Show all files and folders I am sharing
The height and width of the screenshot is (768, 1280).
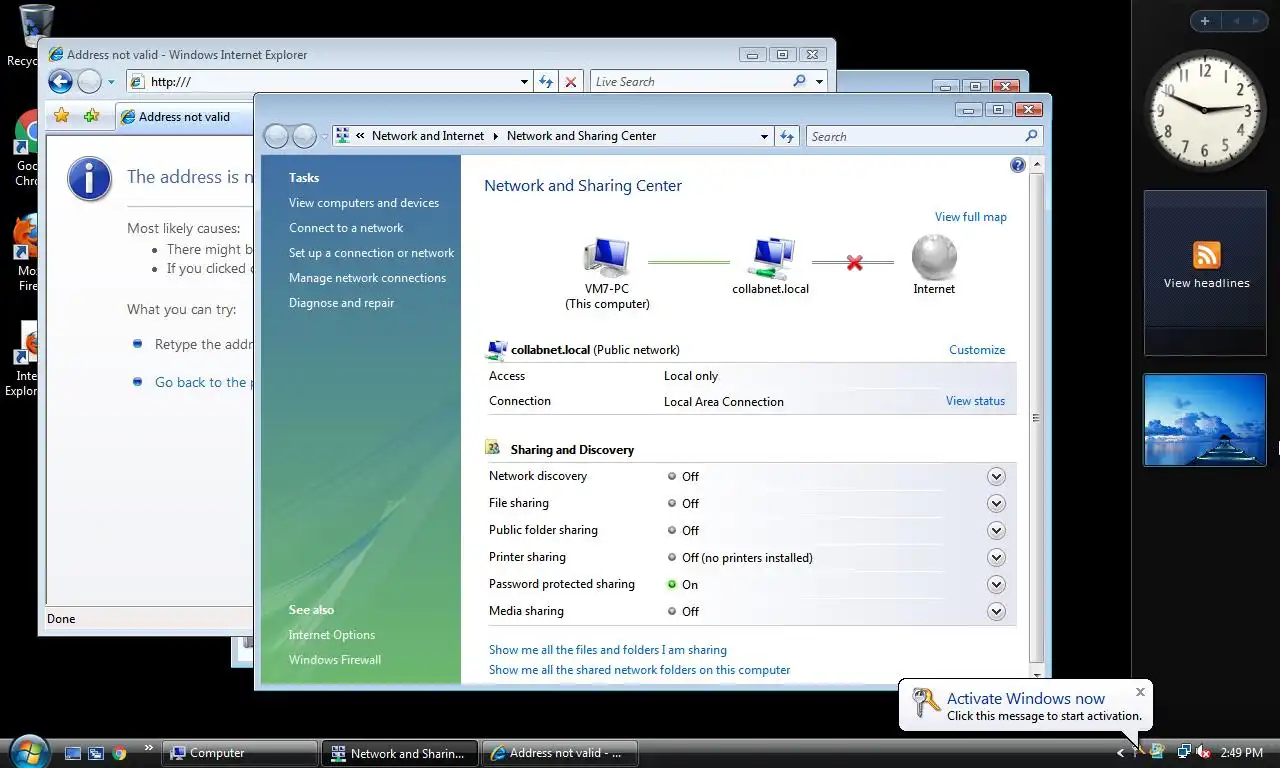(608, 650)
